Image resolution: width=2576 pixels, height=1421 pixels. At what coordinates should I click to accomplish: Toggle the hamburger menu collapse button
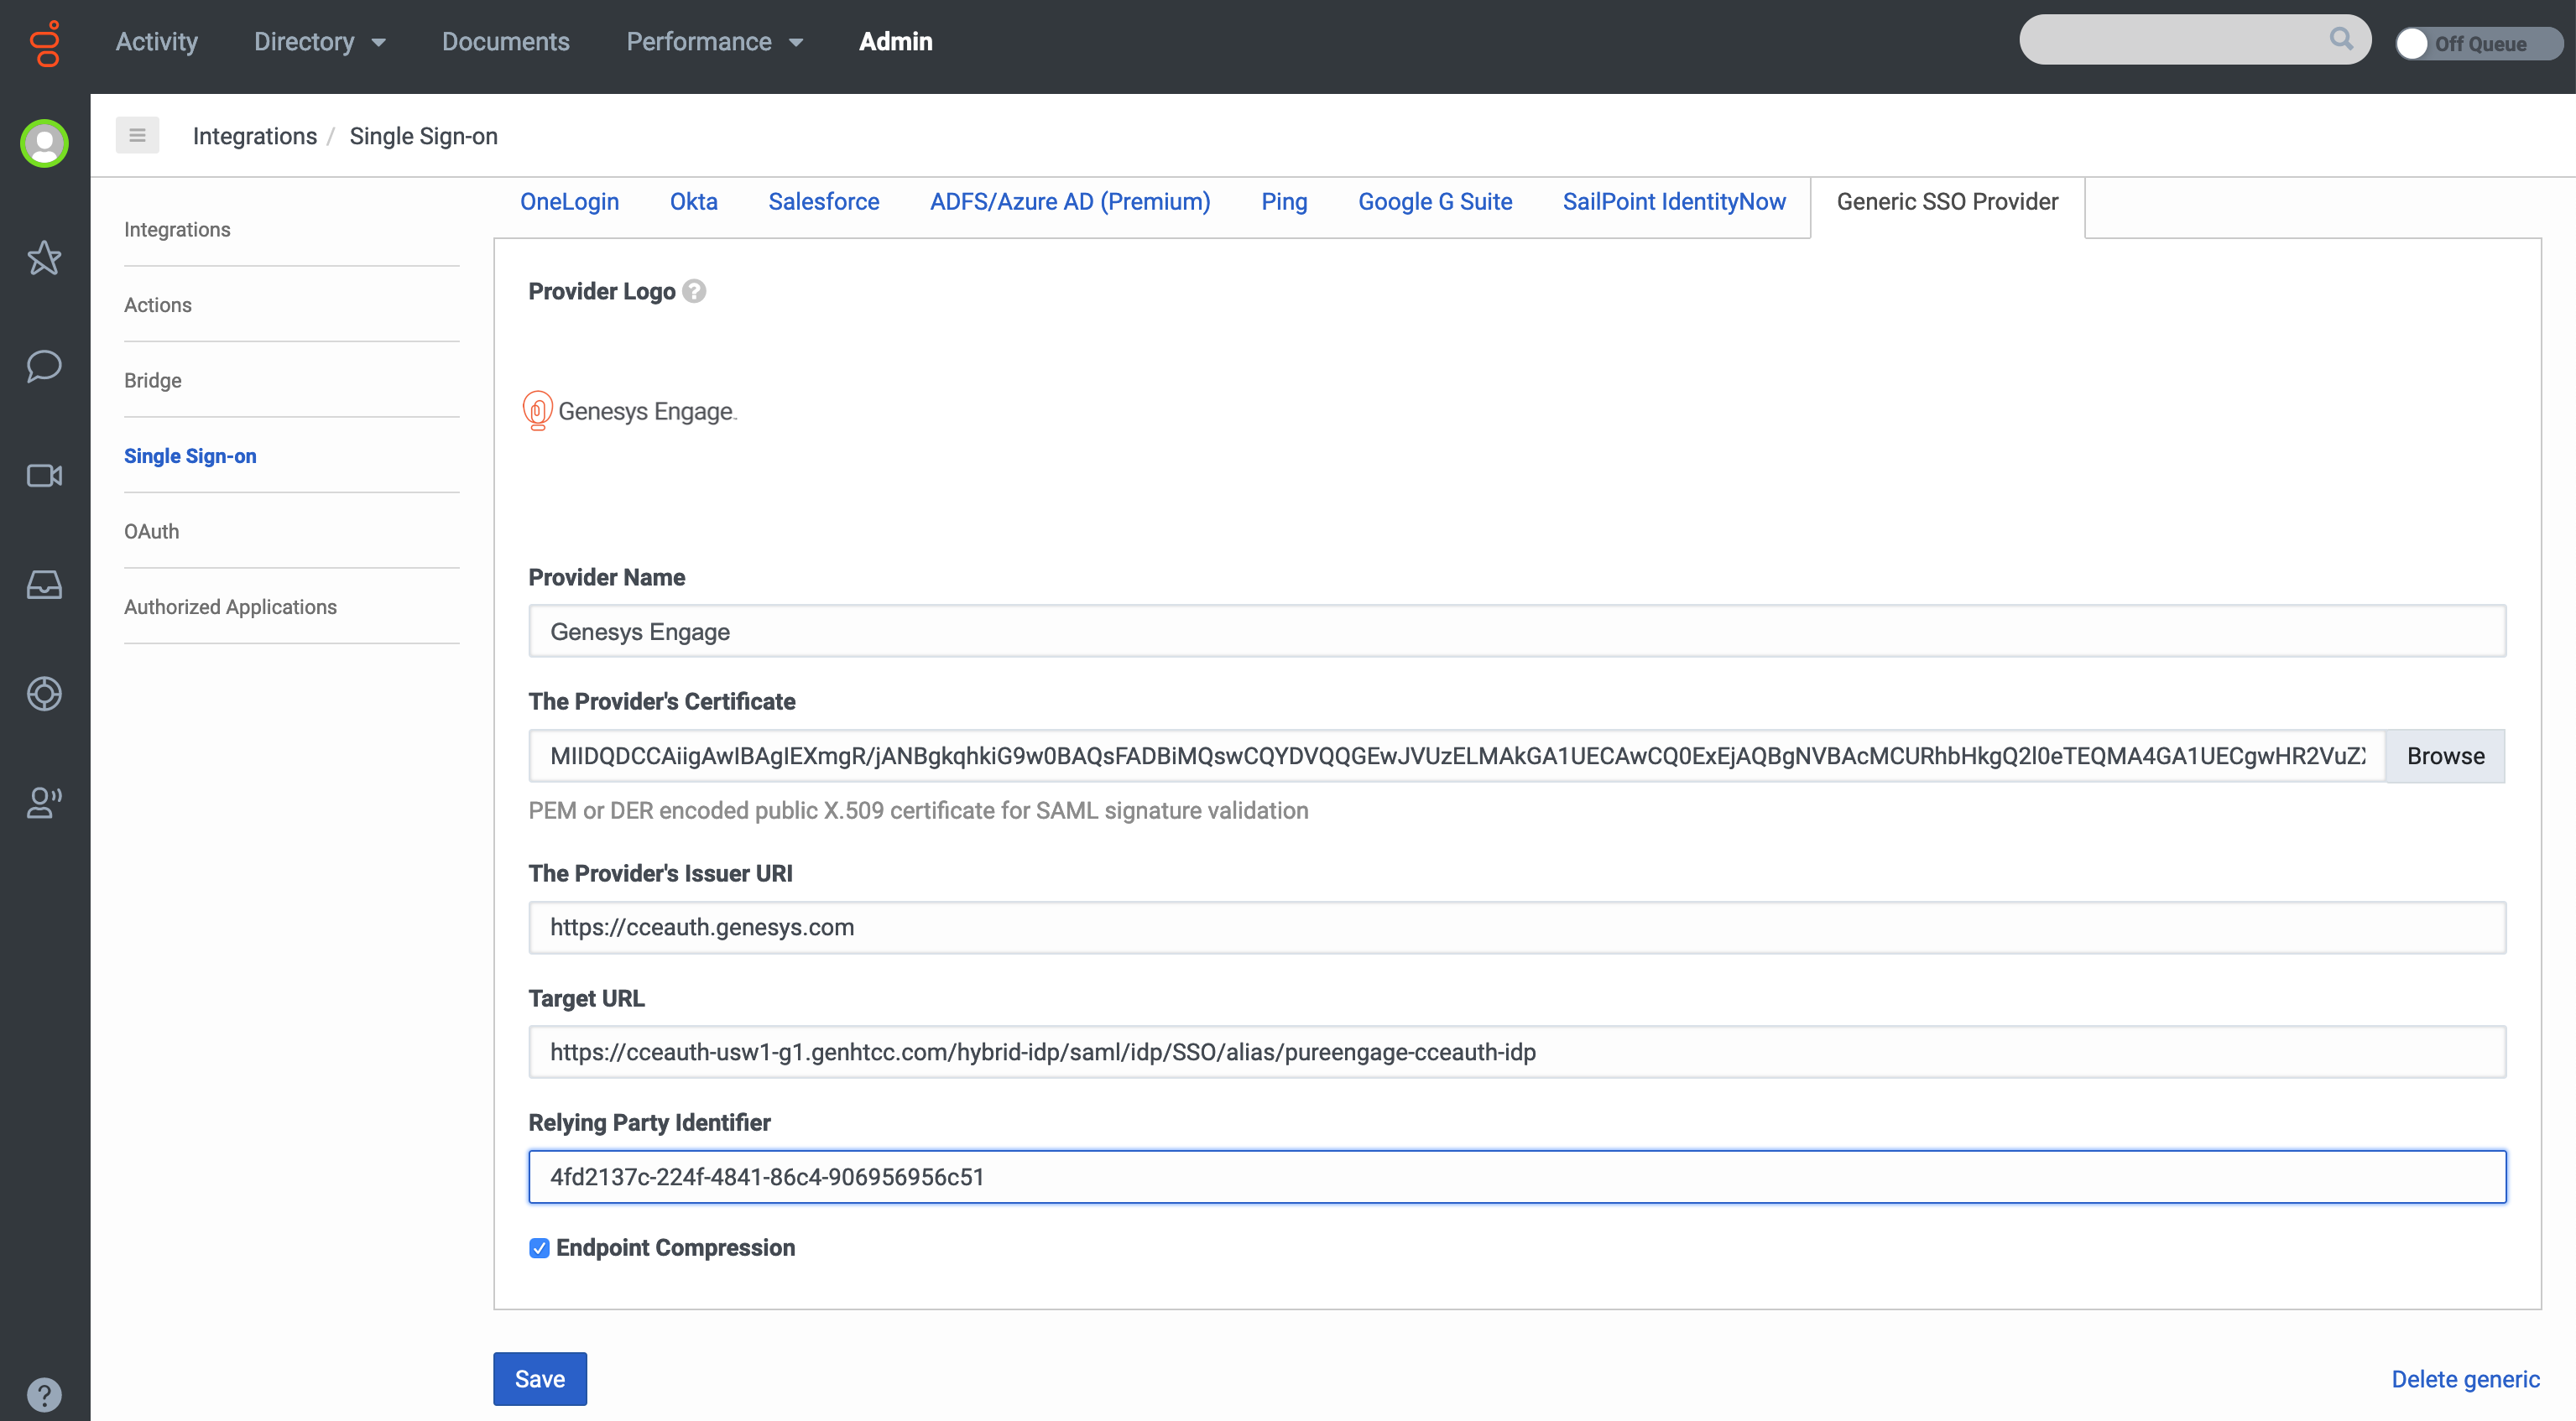(137, 135)
